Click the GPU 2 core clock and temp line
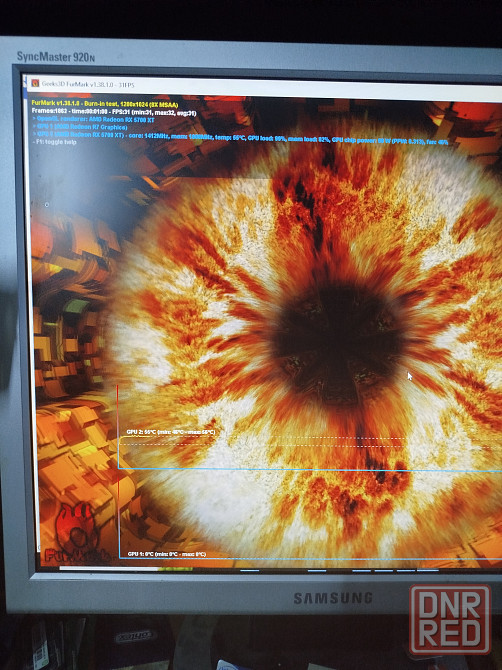The height and width of the screenshot is (670, 502). point(240,138)
